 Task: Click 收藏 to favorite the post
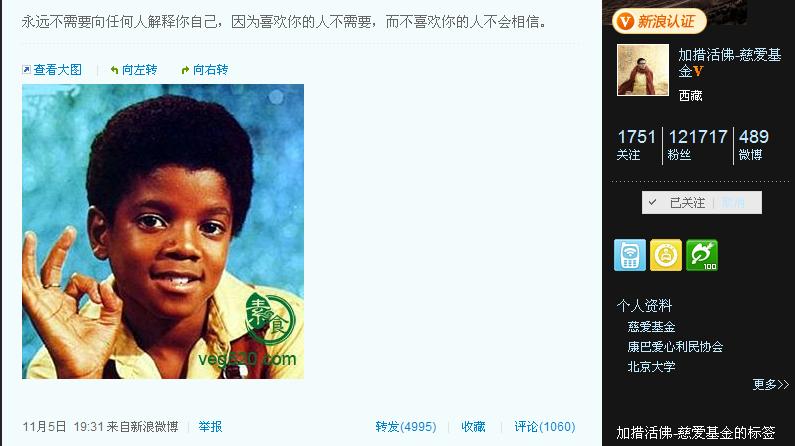point(473,427)
